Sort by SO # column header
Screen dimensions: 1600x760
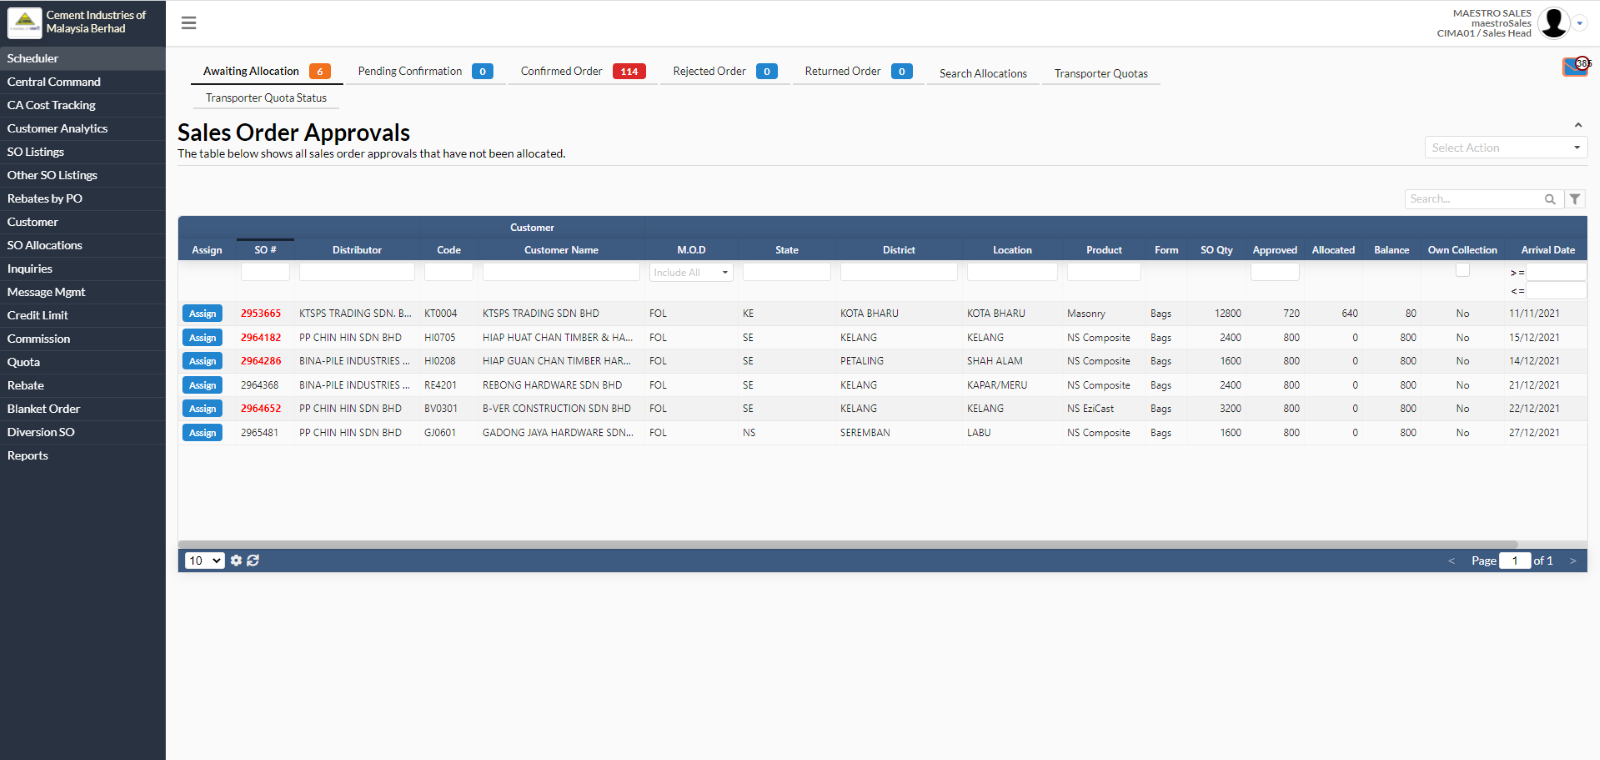[x=265, y=250]
